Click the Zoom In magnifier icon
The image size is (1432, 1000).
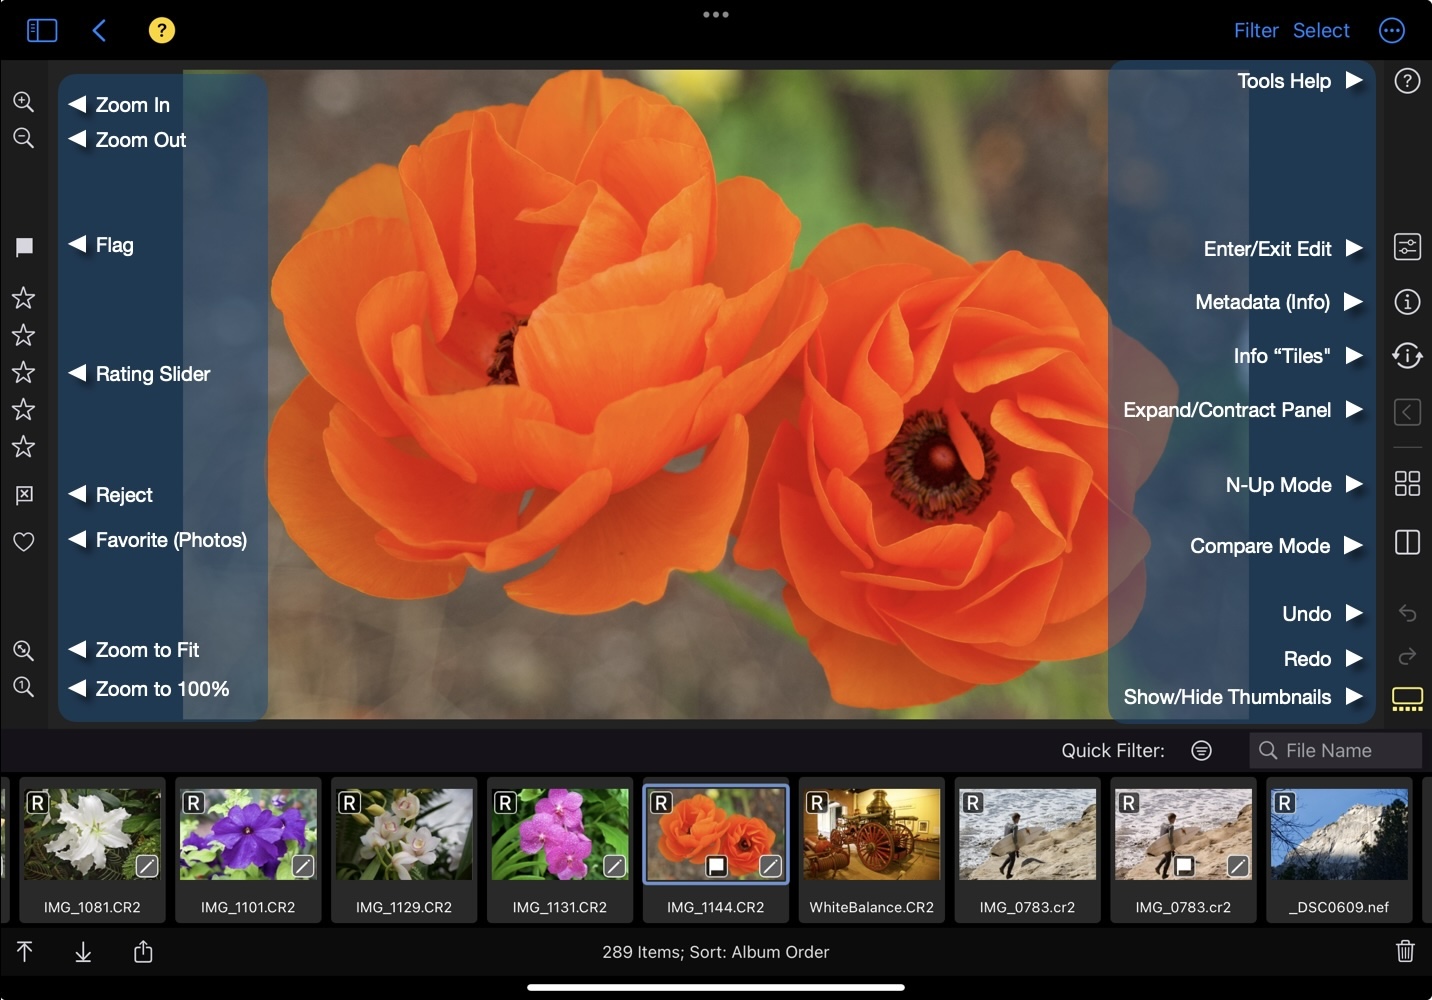click(x=23, y=102)
